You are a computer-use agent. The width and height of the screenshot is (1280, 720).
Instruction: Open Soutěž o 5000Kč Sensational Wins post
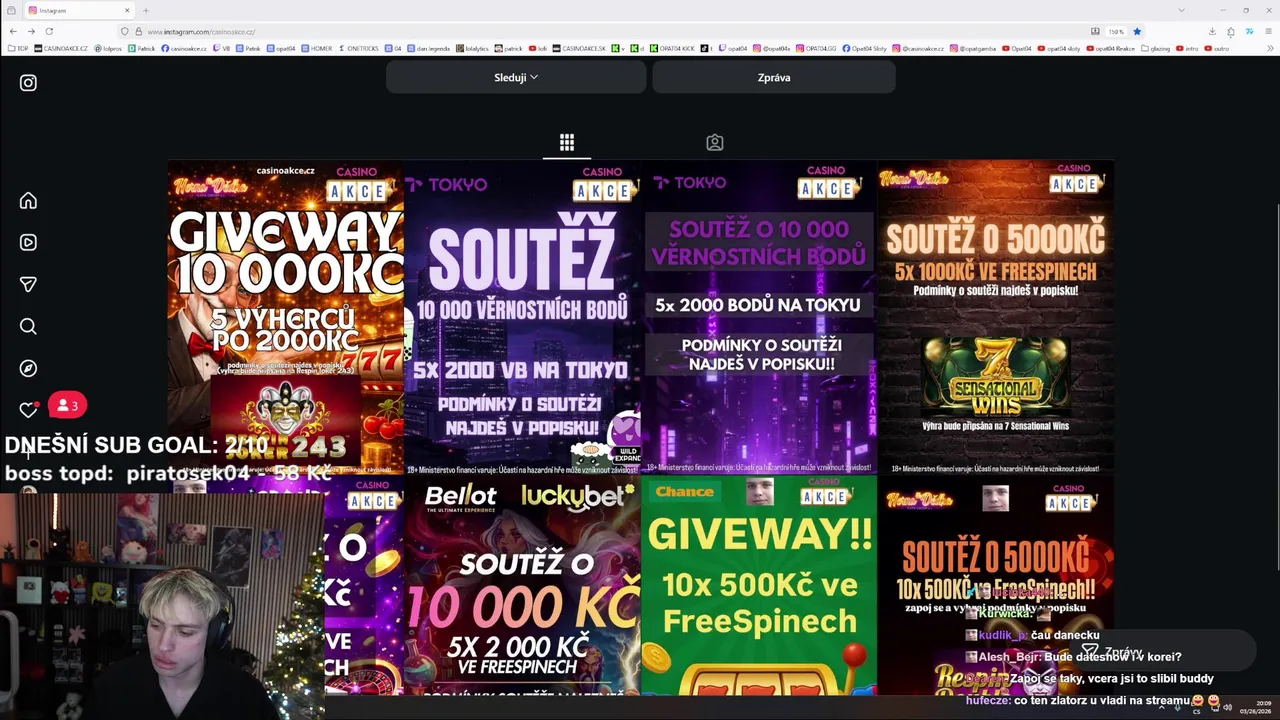tap(995, 317)
